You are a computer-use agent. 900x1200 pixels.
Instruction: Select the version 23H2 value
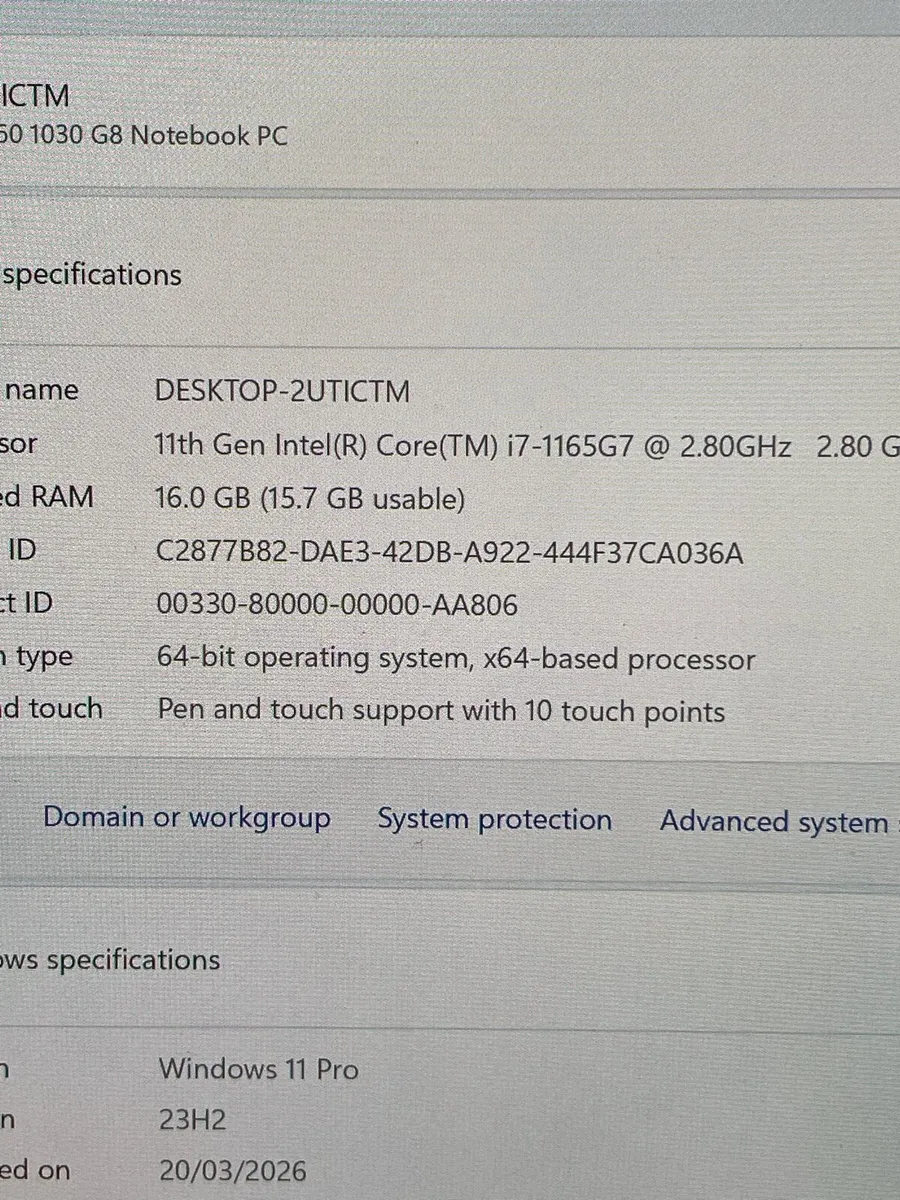pos(192,1120)
